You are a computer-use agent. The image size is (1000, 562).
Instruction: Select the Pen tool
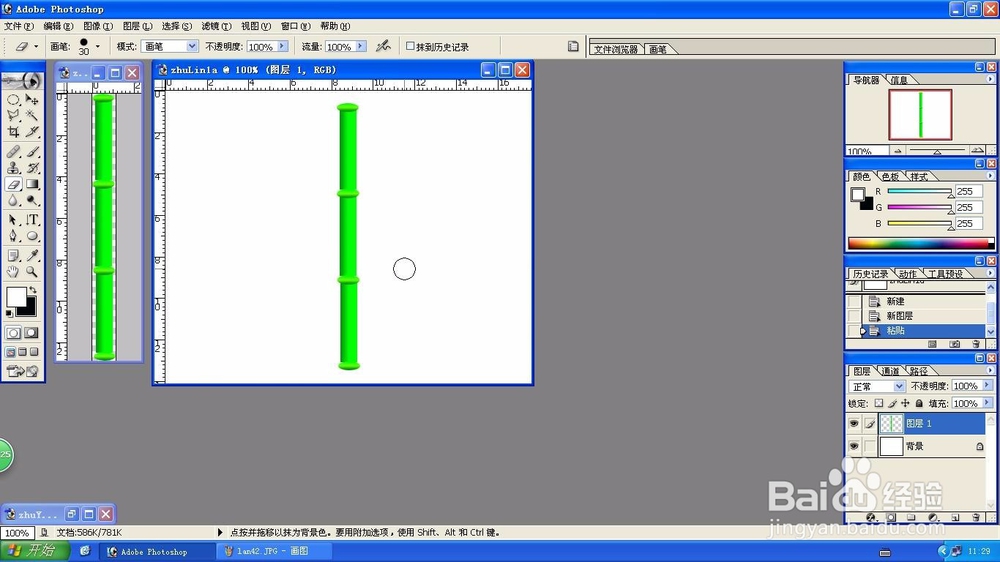click(x=13, y=236)
